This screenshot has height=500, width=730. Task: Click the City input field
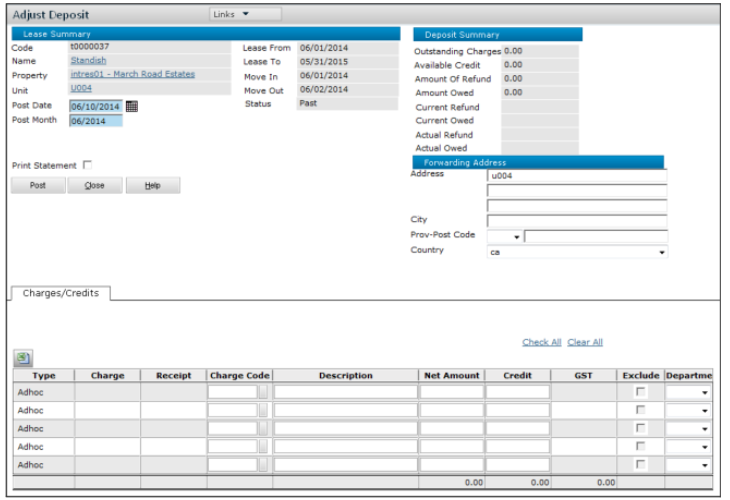pos(577,221)
